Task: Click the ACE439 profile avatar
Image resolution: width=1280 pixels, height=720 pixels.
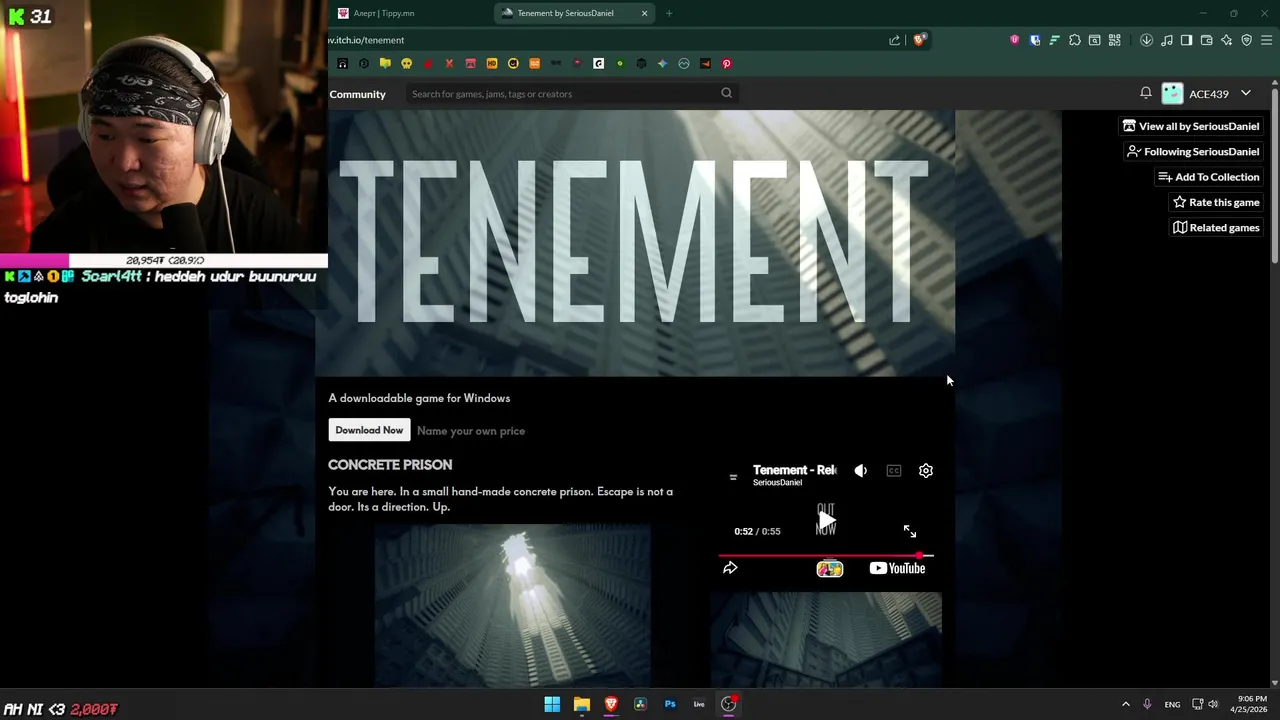Action: click(1172, 93)
